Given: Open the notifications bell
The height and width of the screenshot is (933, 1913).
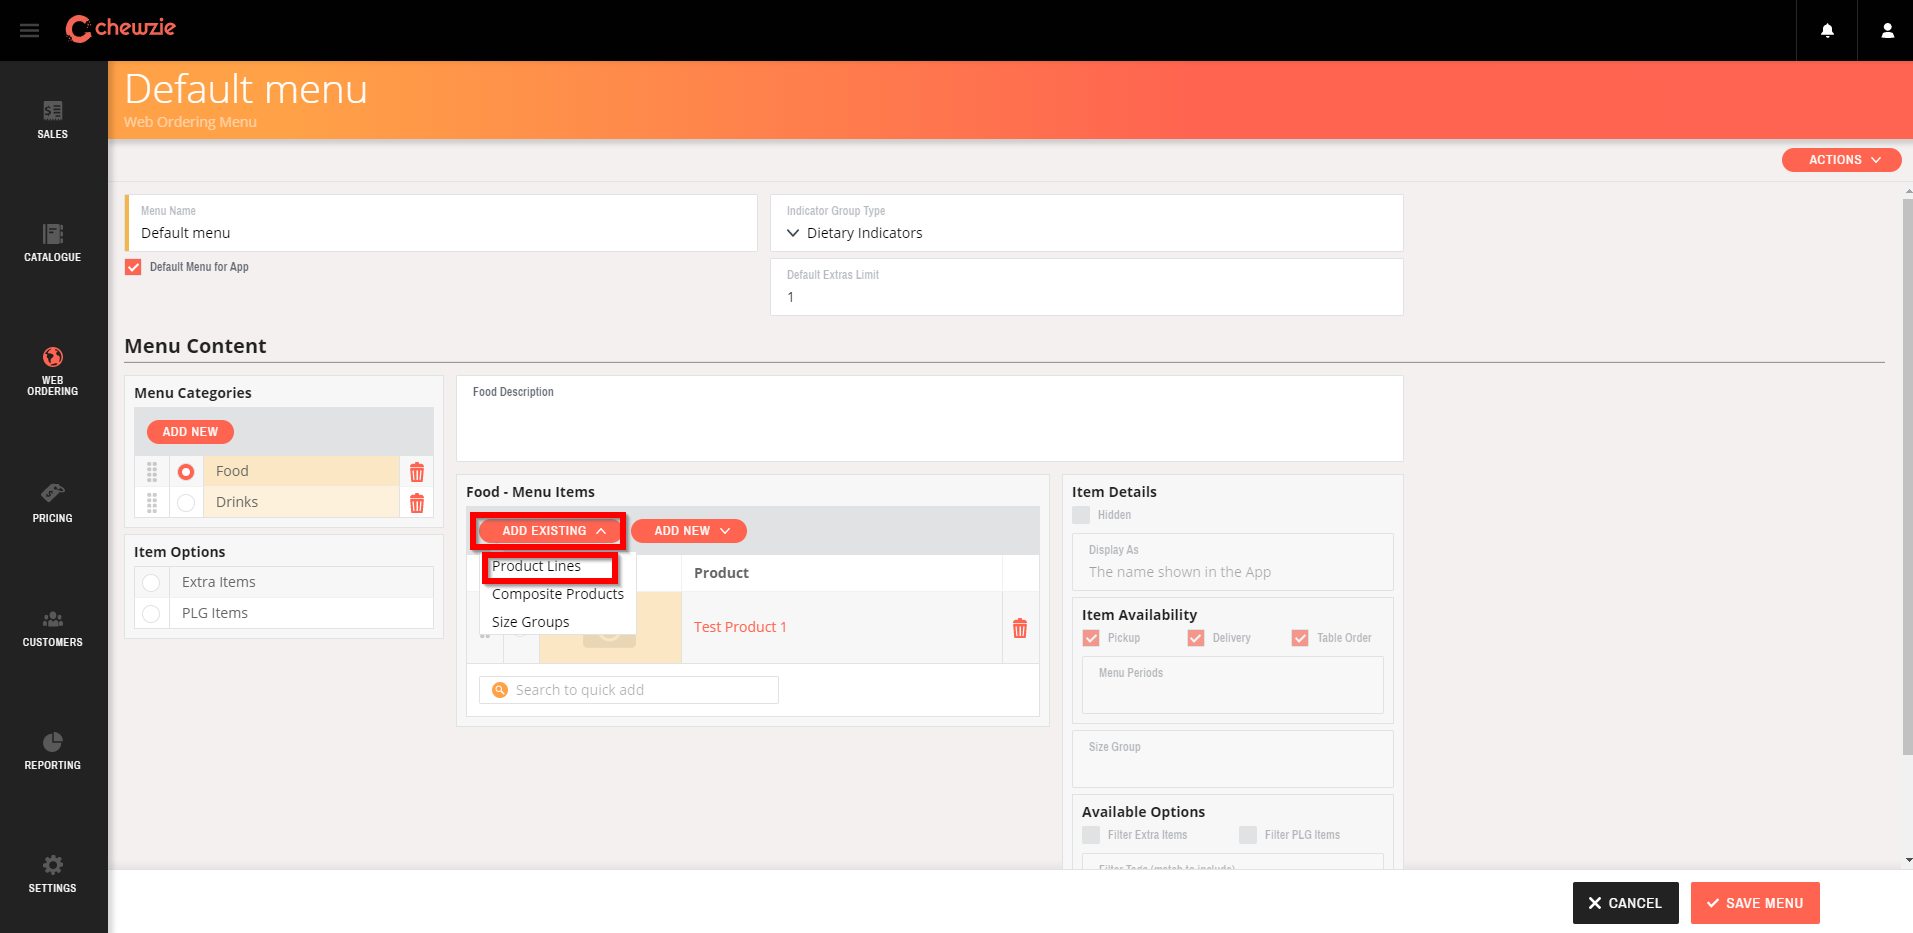Looking at the screenshot, I should pyautogui.click(x=1827, y=31).
